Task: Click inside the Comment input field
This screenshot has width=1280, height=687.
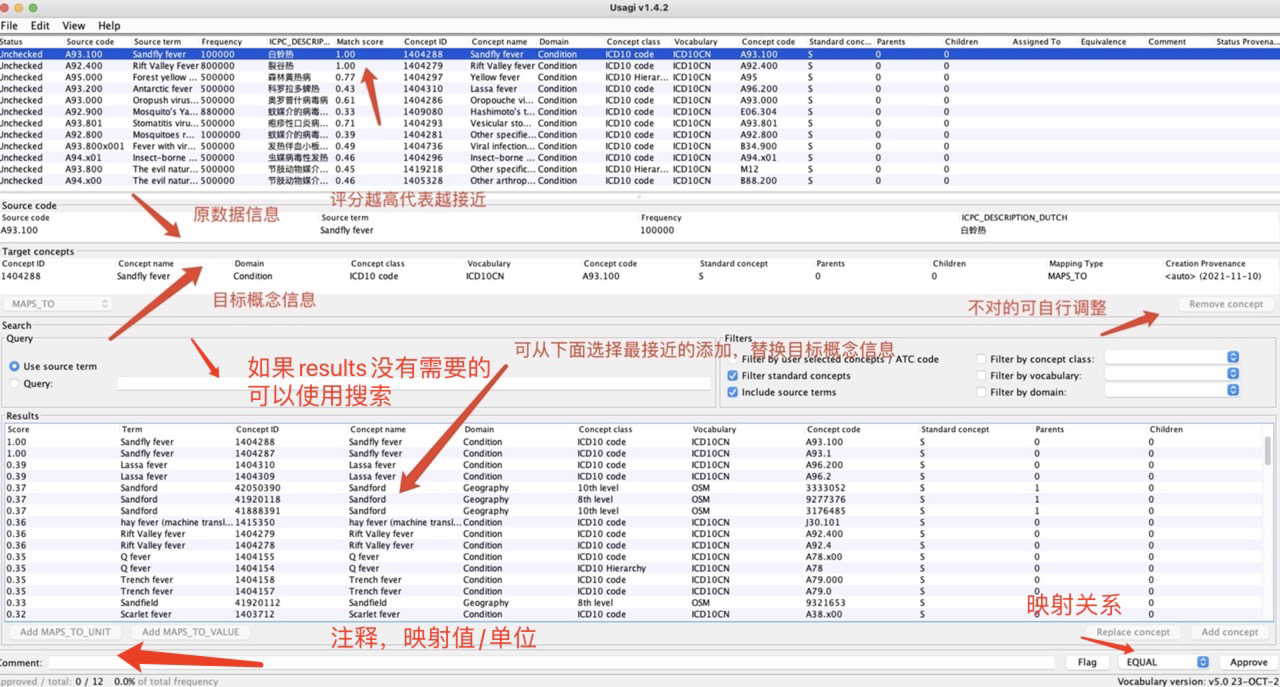Action: point(500,662)
